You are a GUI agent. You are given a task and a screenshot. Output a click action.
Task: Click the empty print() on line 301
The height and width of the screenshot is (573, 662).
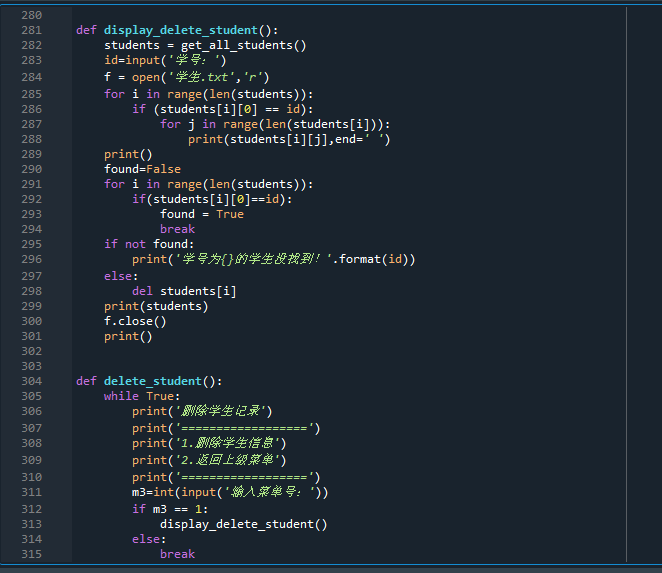[x=128, y=337]
